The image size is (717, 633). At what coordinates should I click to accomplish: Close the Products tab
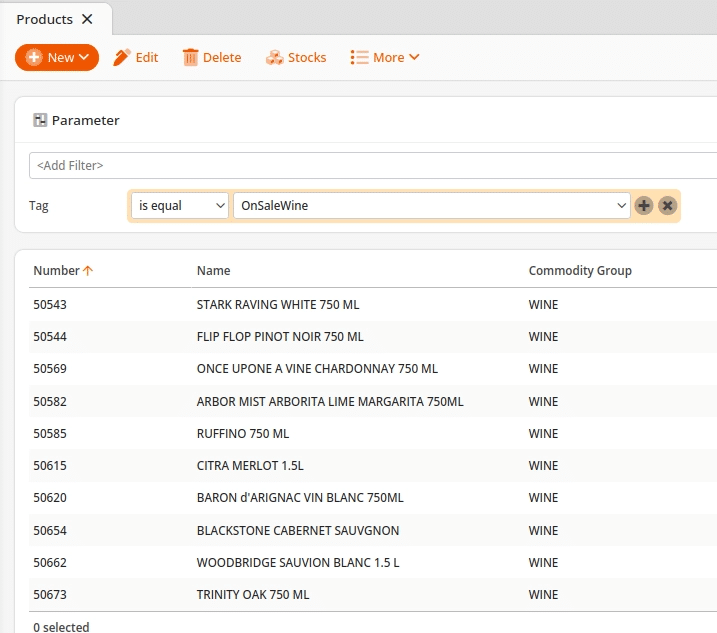coord(87,19)
